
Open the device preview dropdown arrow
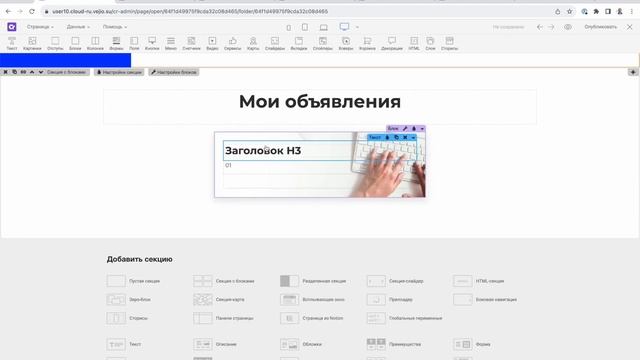(x=357, y=27)
